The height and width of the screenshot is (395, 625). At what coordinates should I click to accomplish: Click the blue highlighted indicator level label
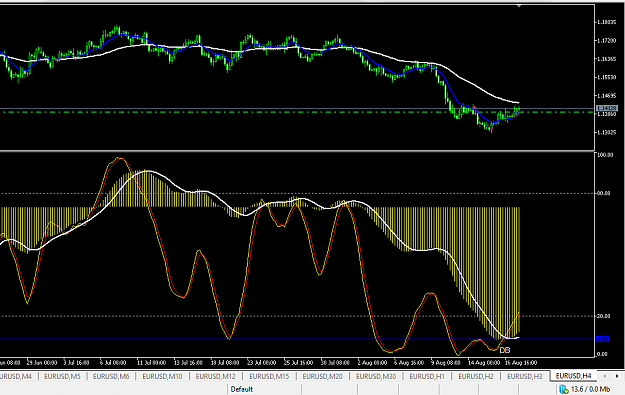(x=602, y=339)
